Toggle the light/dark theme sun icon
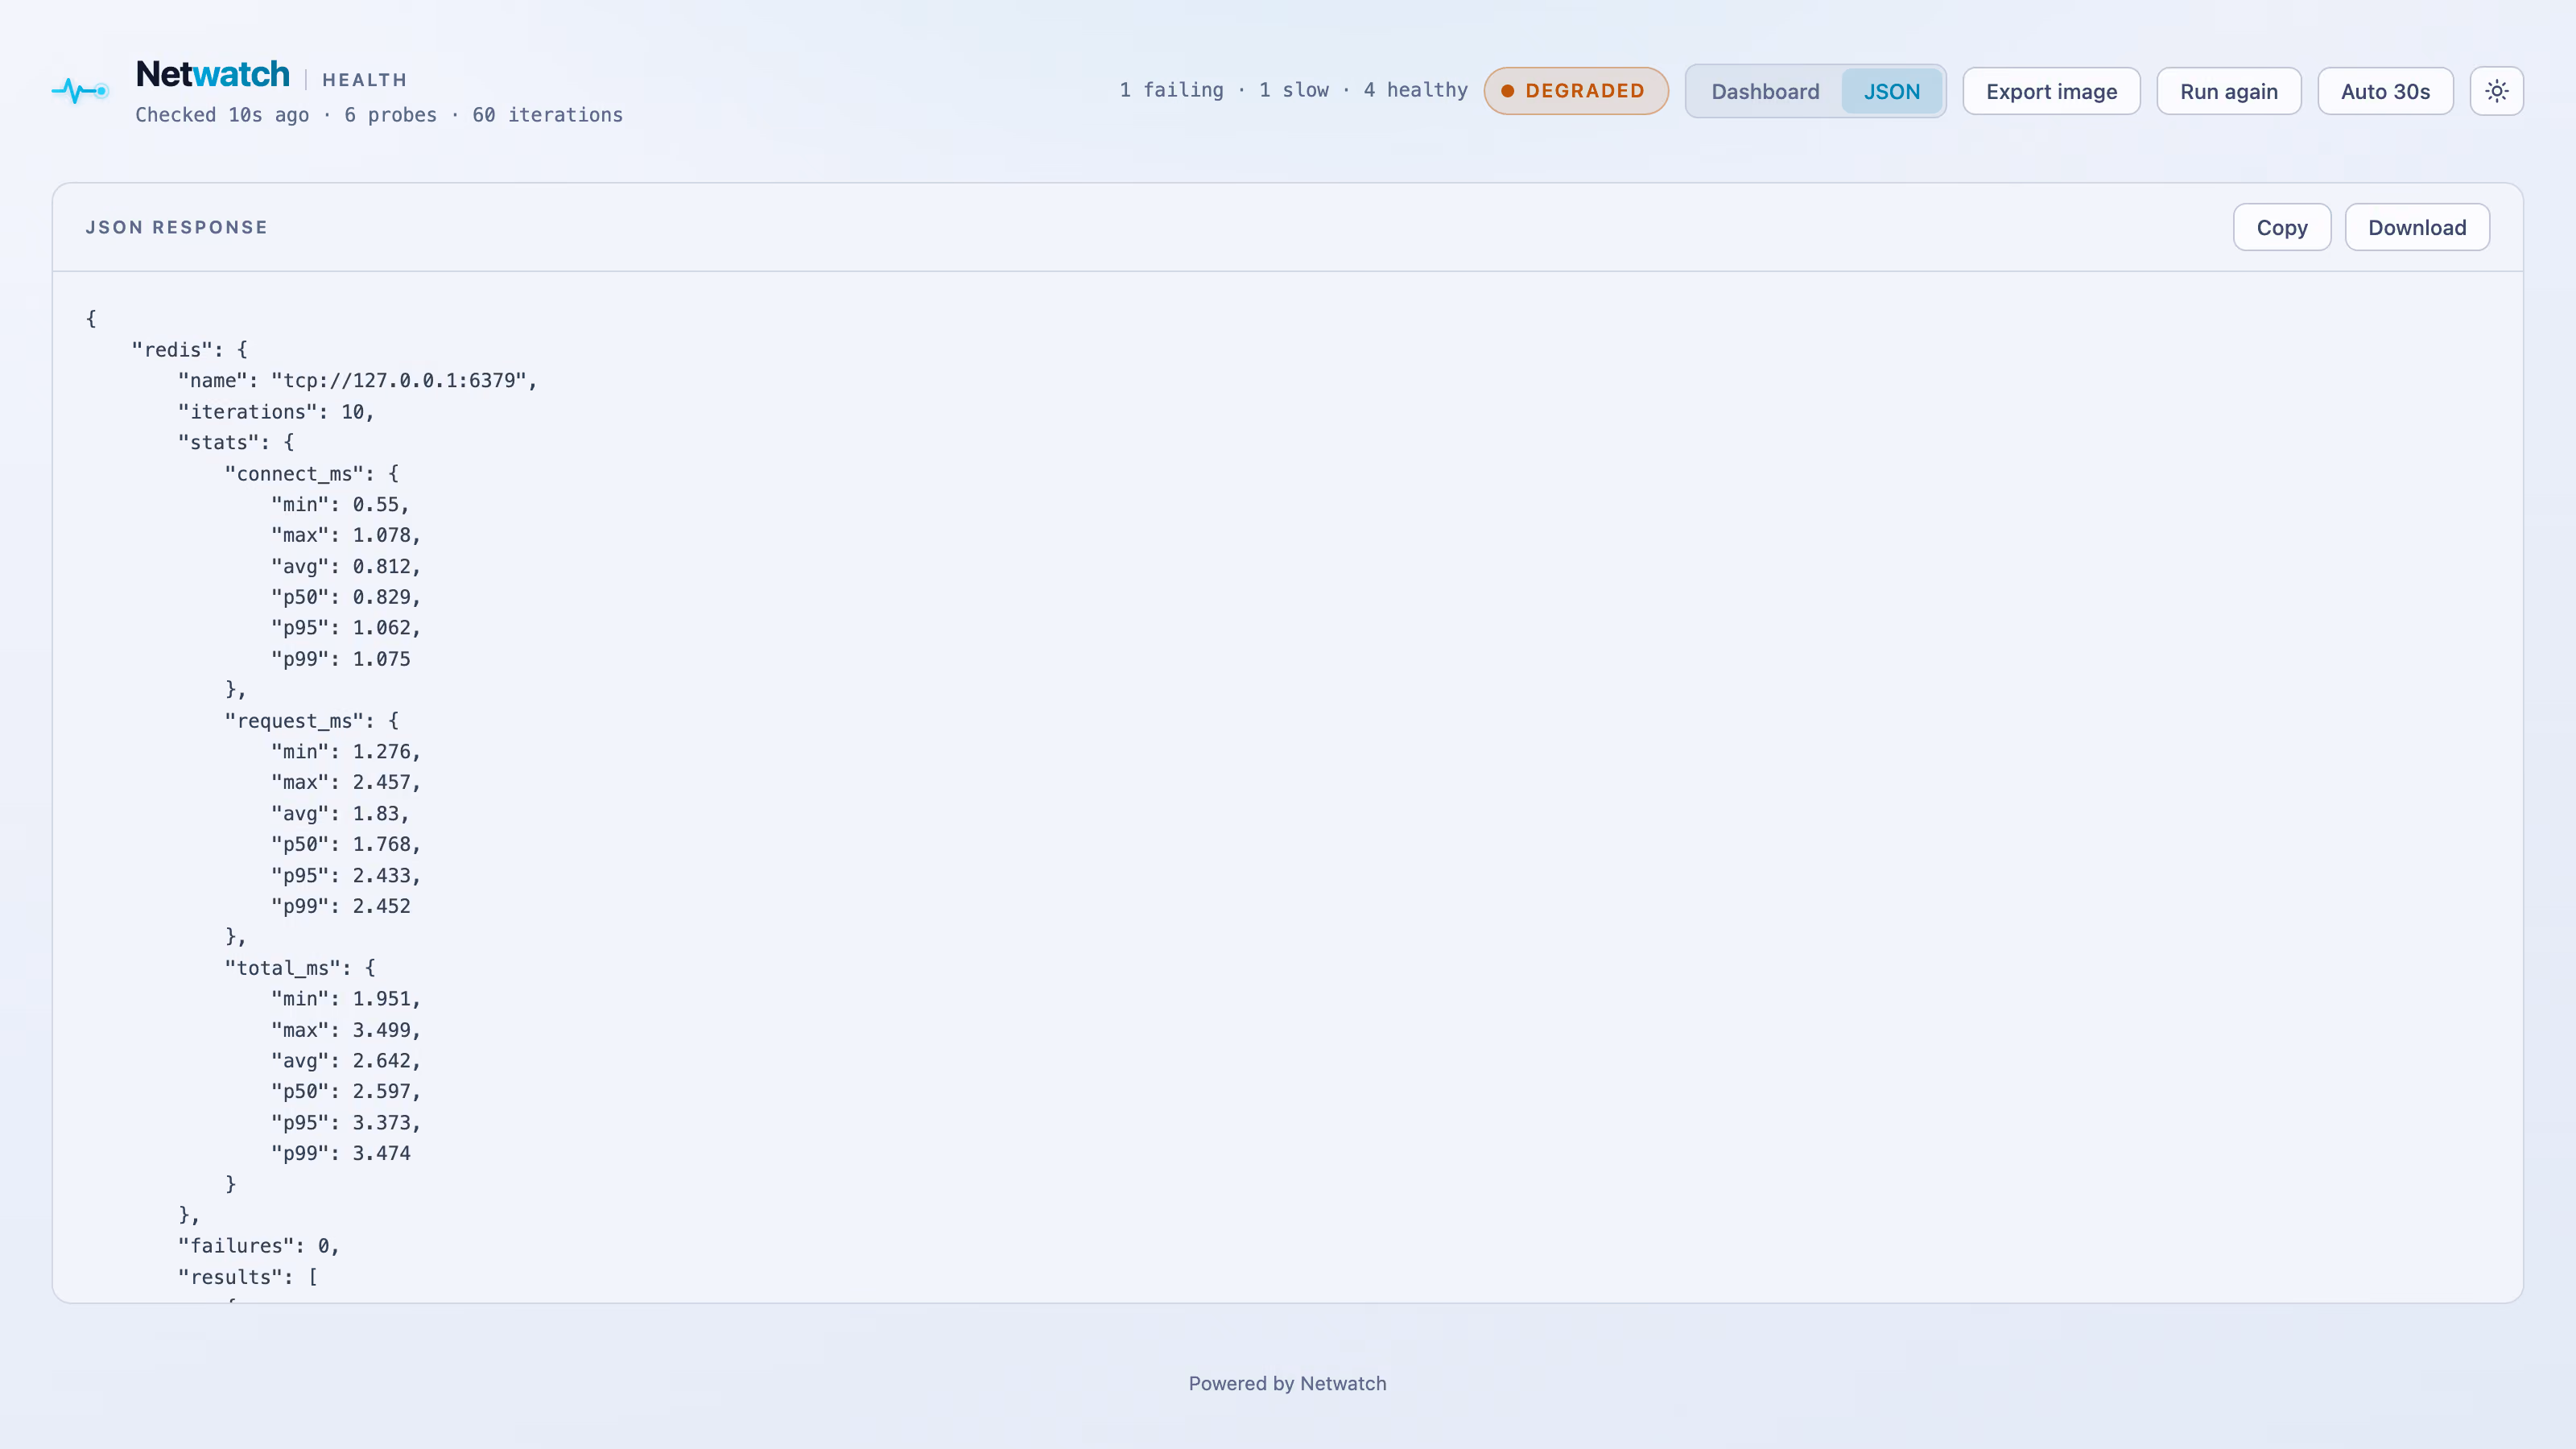Image resolution: width=2576 pixels, height=1449 pixels. click(2496, 91)
